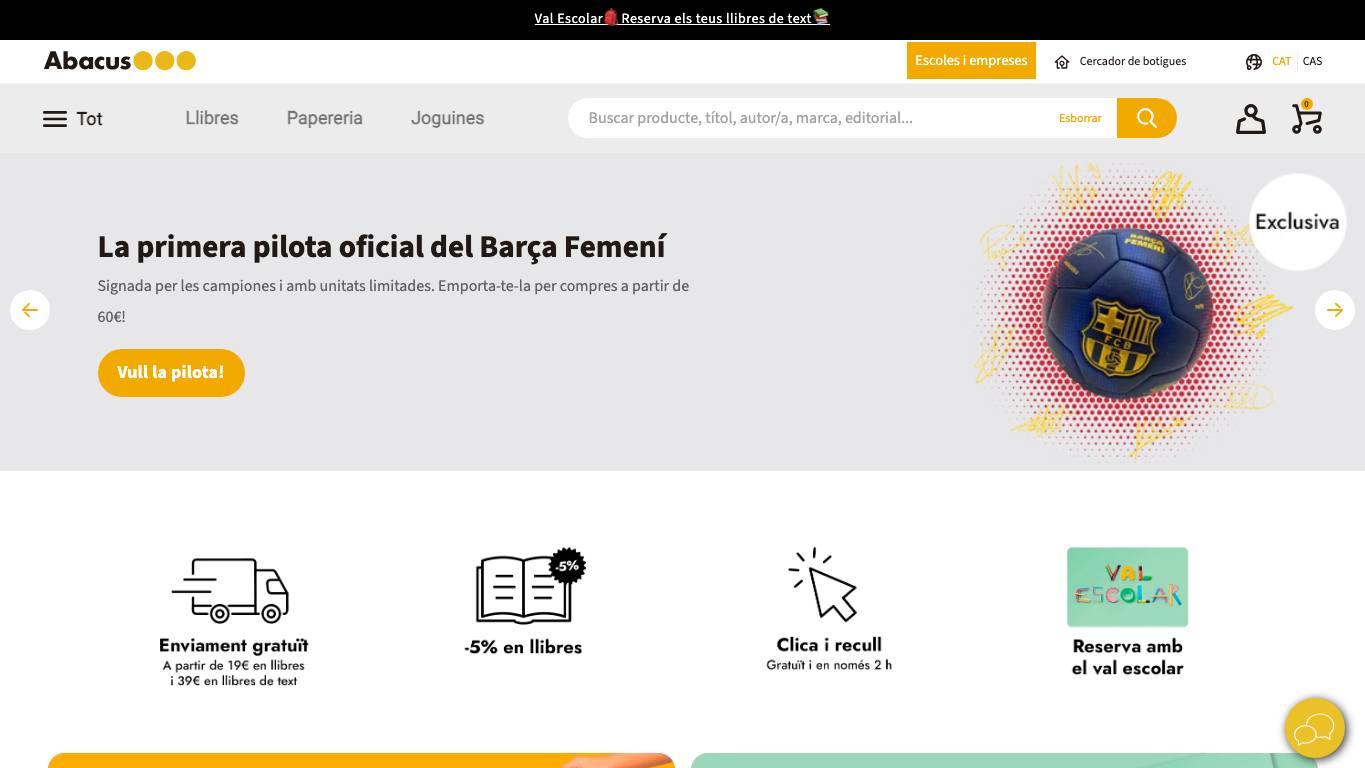Click Esborrar to clear search
The height and width of the screenshot is (768, 1365).
1080,118
